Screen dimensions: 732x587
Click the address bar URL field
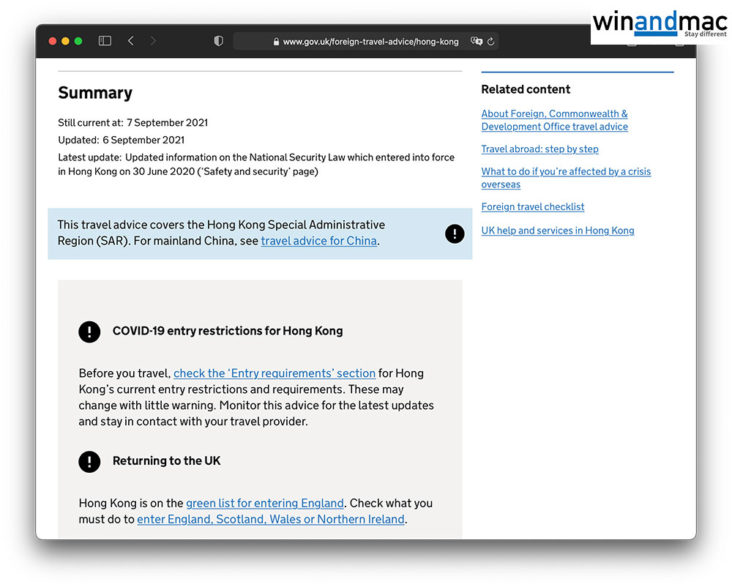click(x=370, y=42)
